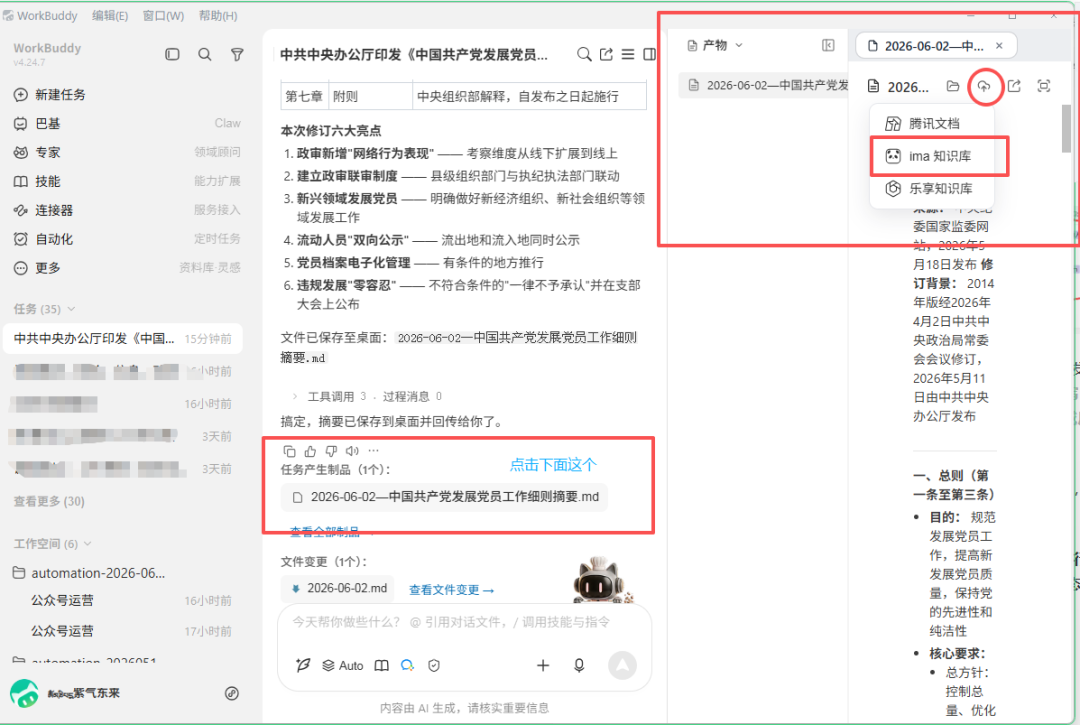Open the 工作细则摘要.md artifact chip in chat

click(444, 496)
